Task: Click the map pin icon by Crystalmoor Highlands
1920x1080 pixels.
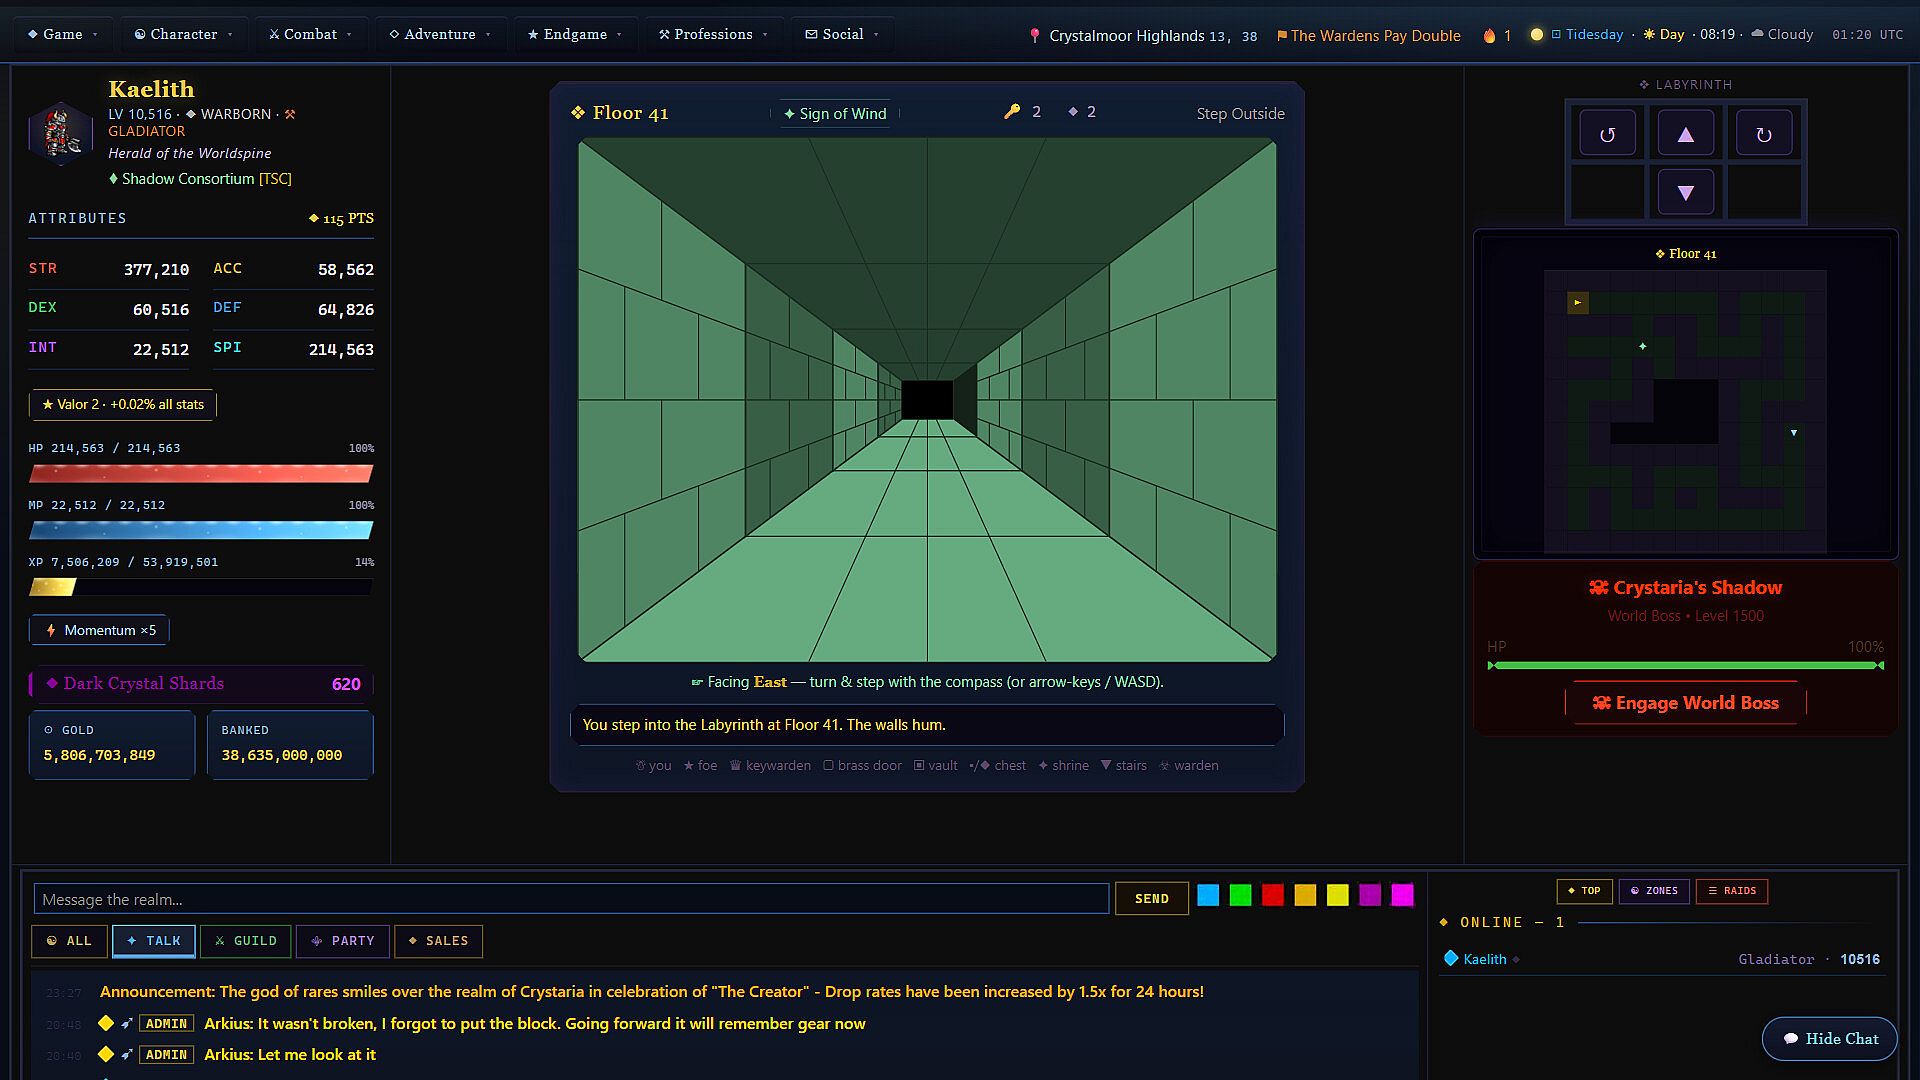Action: (x=1035, y=36)
